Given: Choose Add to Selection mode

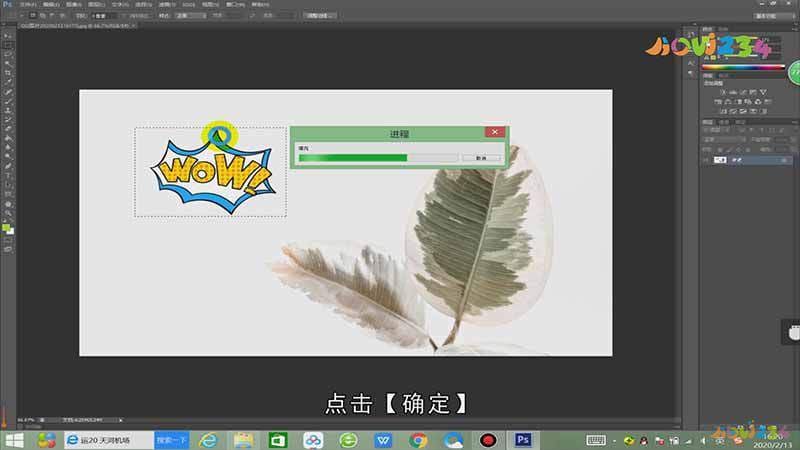Looking at the screenshot, I should [x=43, y=16].
